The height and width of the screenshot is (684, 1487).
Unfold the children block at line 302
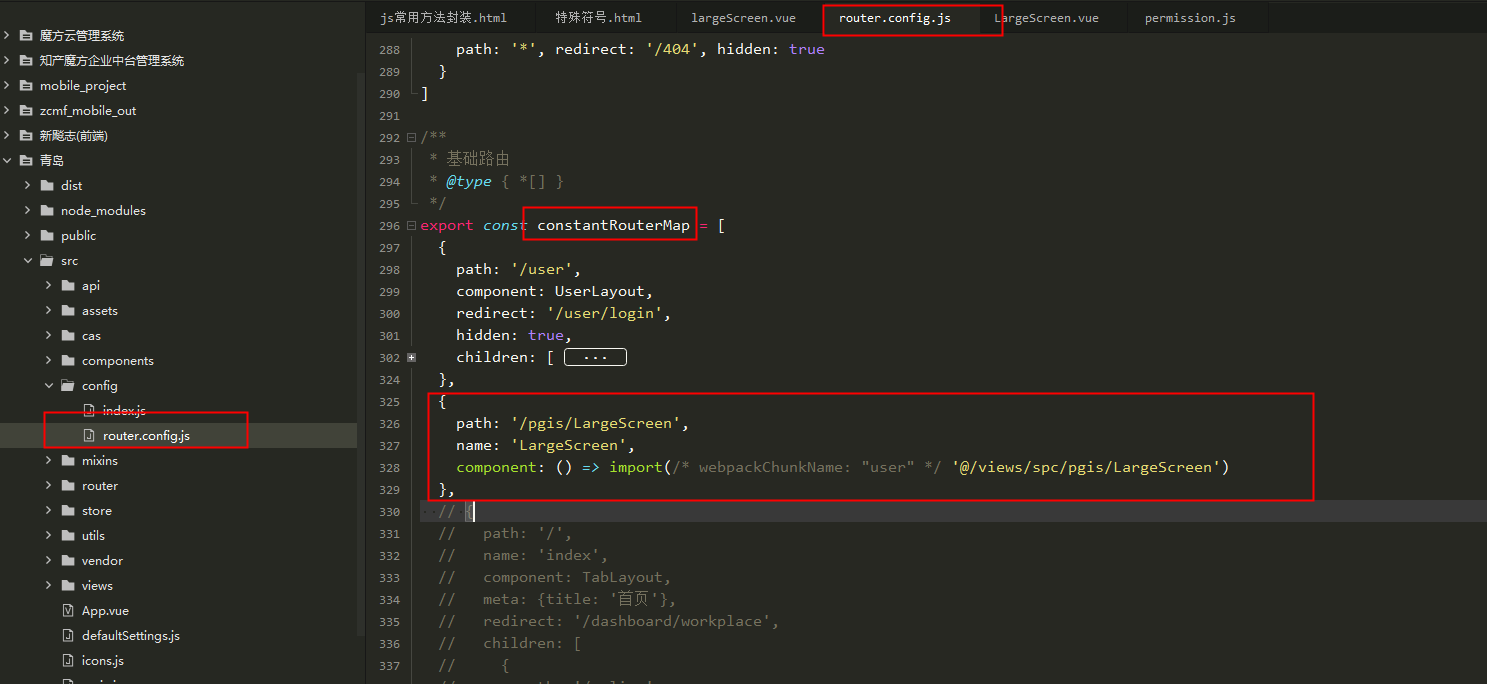[x=411, y=358]
